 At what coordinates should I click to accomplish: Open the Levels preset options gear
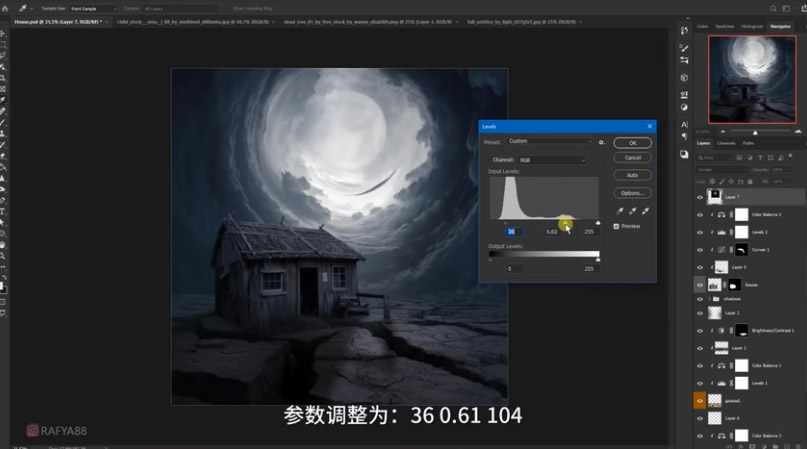click(602, 142)
